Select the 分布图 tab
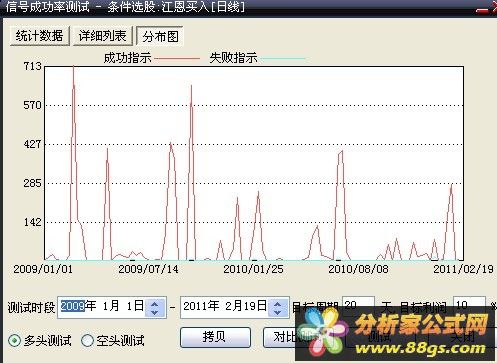This screenshot has height=363, width=497. (160, 36)
